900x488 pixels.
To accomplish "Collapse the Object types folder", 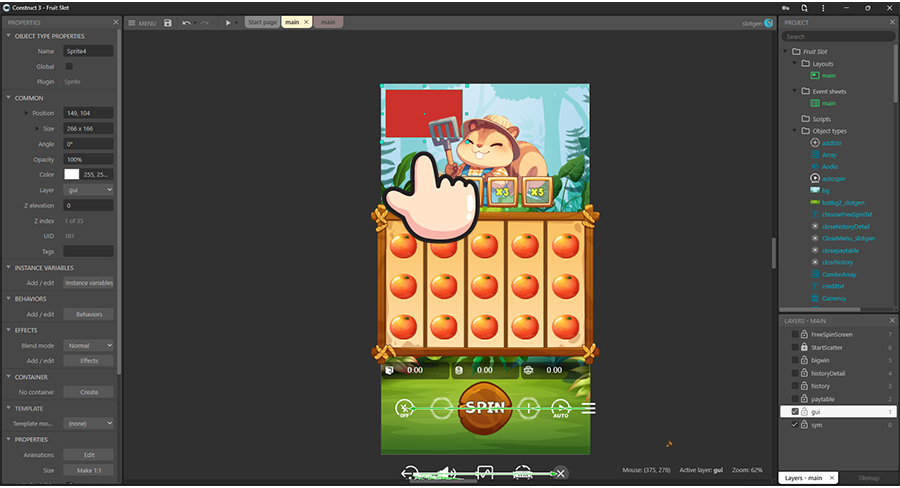I will (796, 131).
